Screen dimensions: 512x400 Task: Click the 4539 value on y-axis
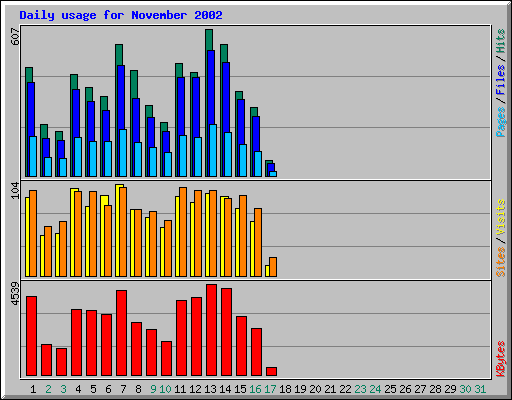15,294
